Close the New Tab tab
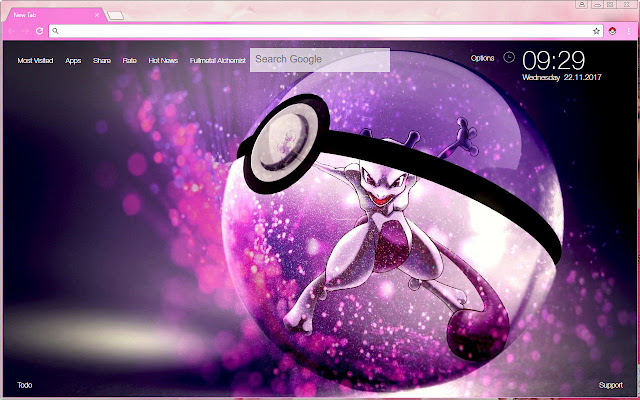This screenshot has width=640, height=400. click(97, 15)
